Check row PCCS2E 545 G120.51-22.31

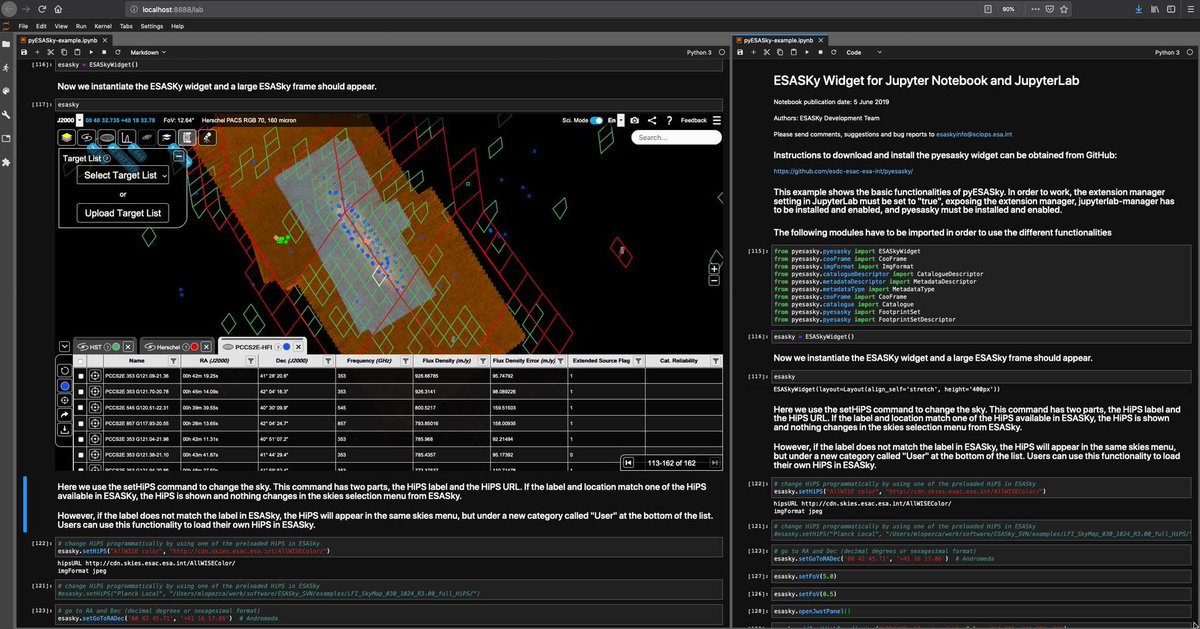80,408
